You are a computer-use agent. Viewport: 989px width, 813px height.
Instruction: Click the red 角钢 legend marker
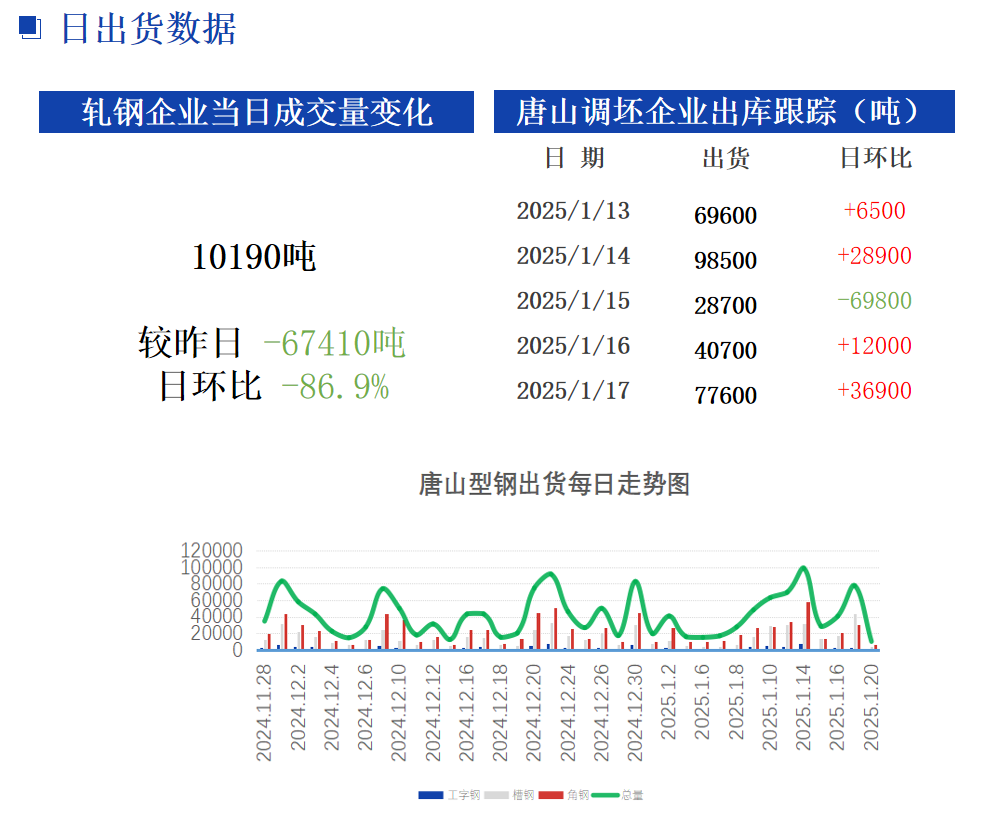point(551,795)
